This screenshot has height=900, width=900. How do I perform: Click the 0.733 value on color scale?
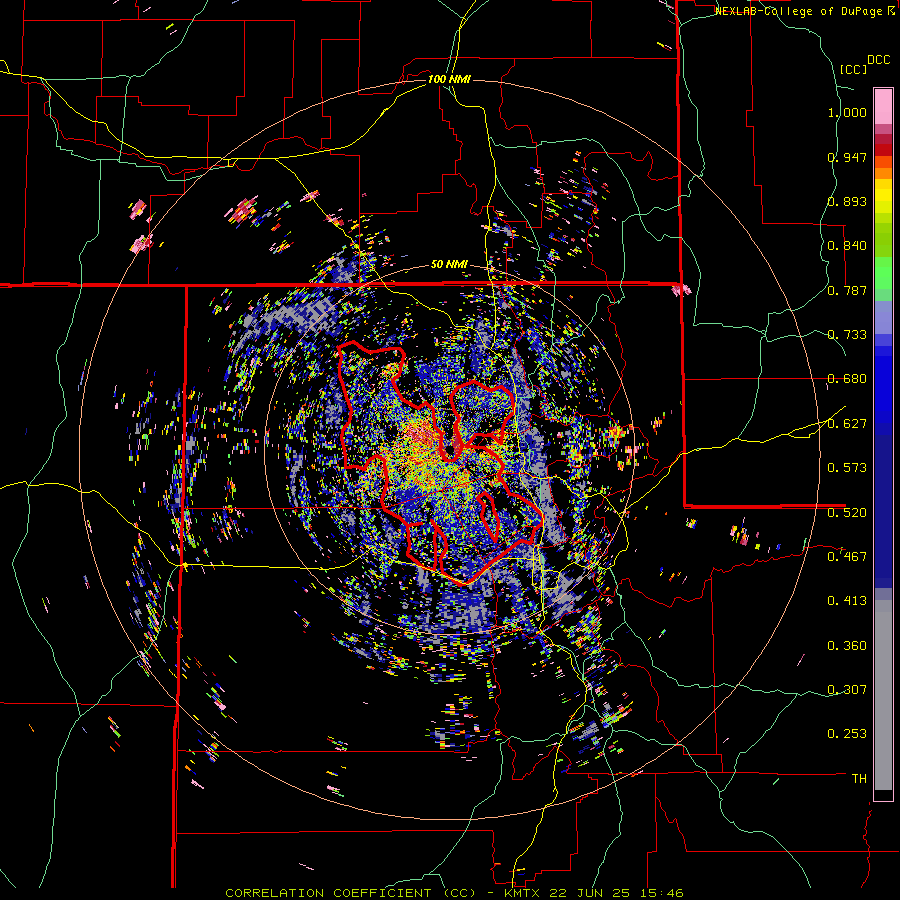point(847,335)
